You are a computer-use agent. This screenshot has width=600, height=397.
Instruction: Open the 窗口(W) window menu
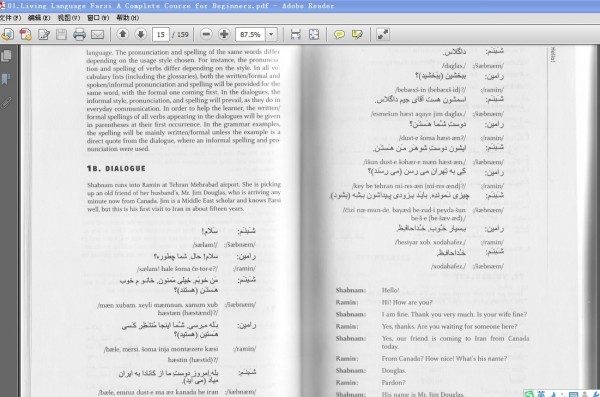click(98, 18)
